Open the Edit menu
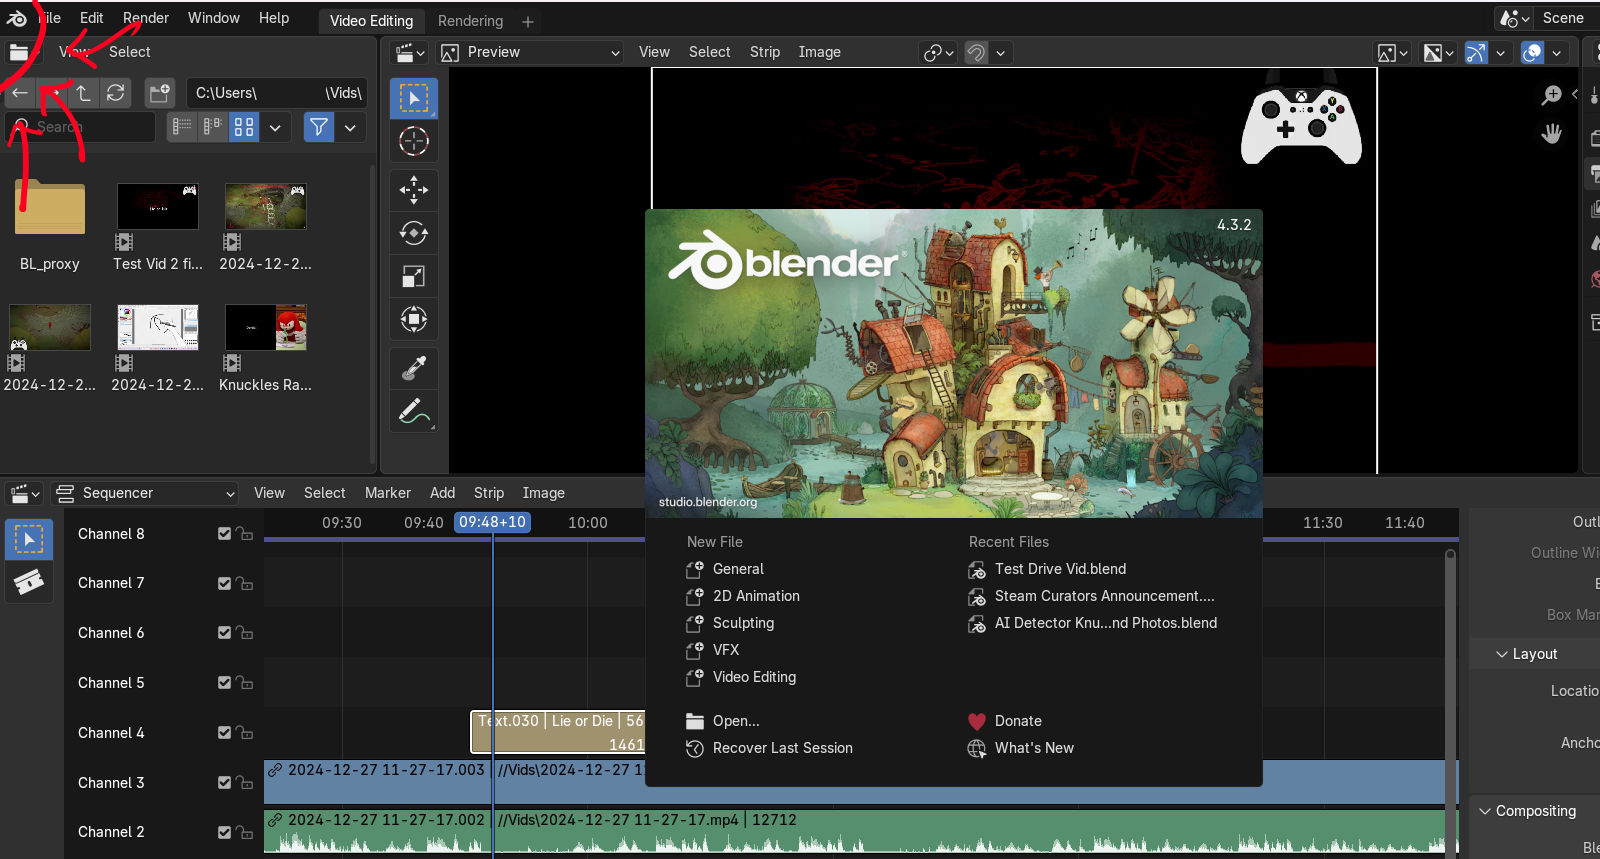 (x=92, y=18)
